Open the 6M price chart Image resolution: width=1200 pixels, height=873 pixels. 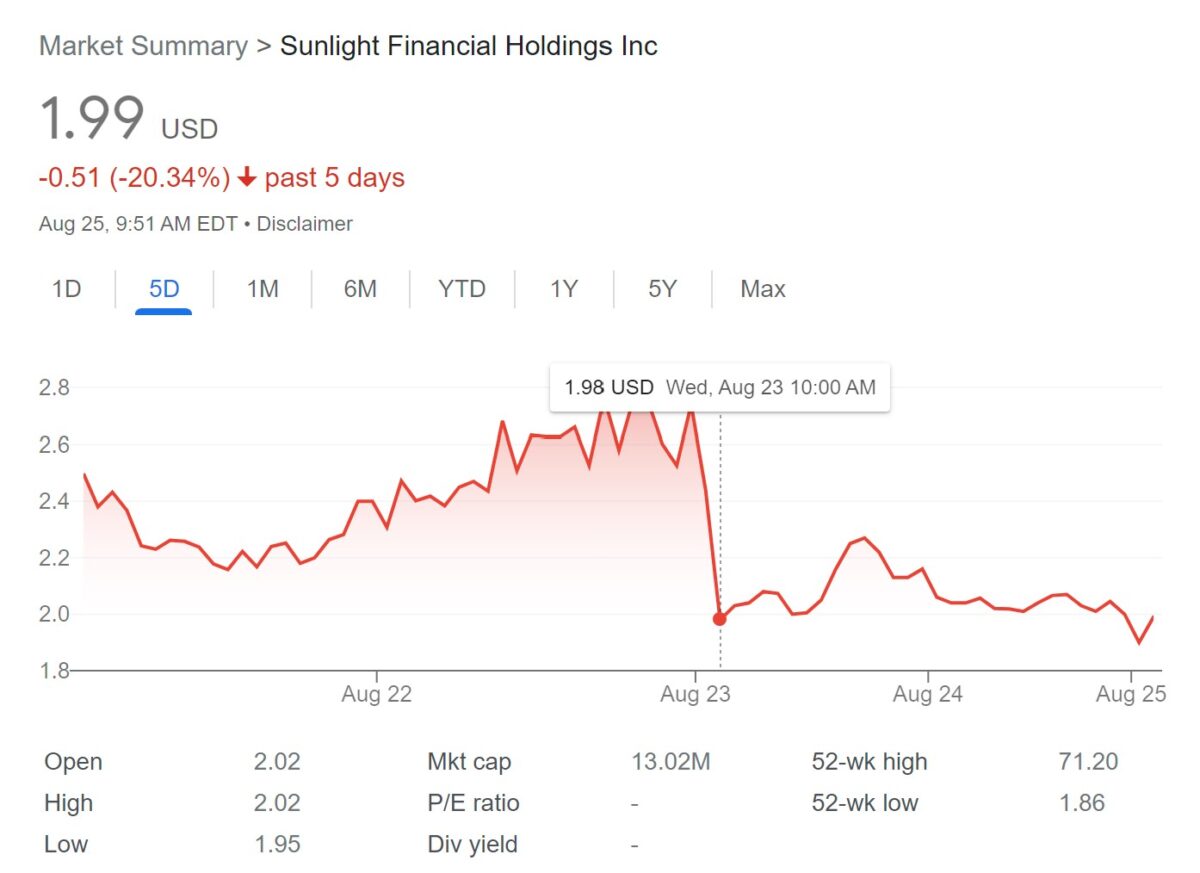point(360,289)
